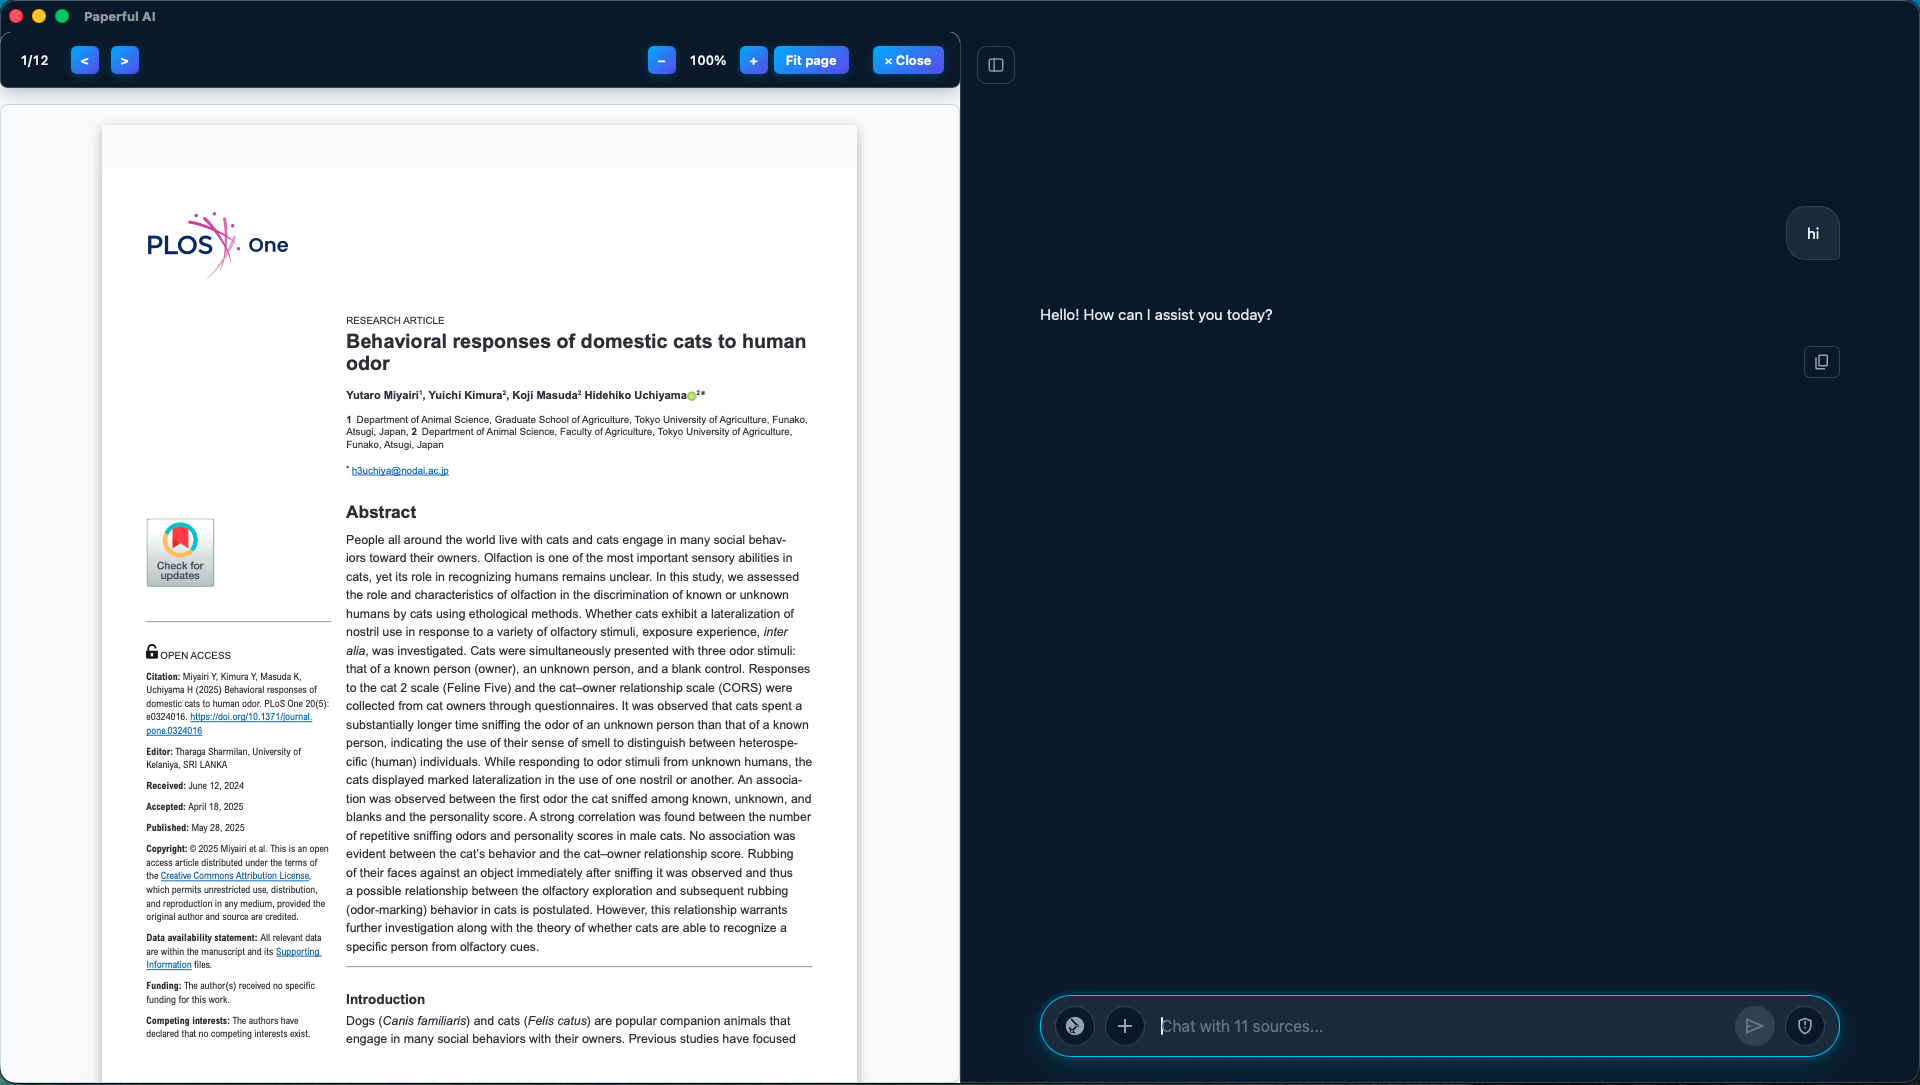Click the Introduction heading

[x=385, y=999]
